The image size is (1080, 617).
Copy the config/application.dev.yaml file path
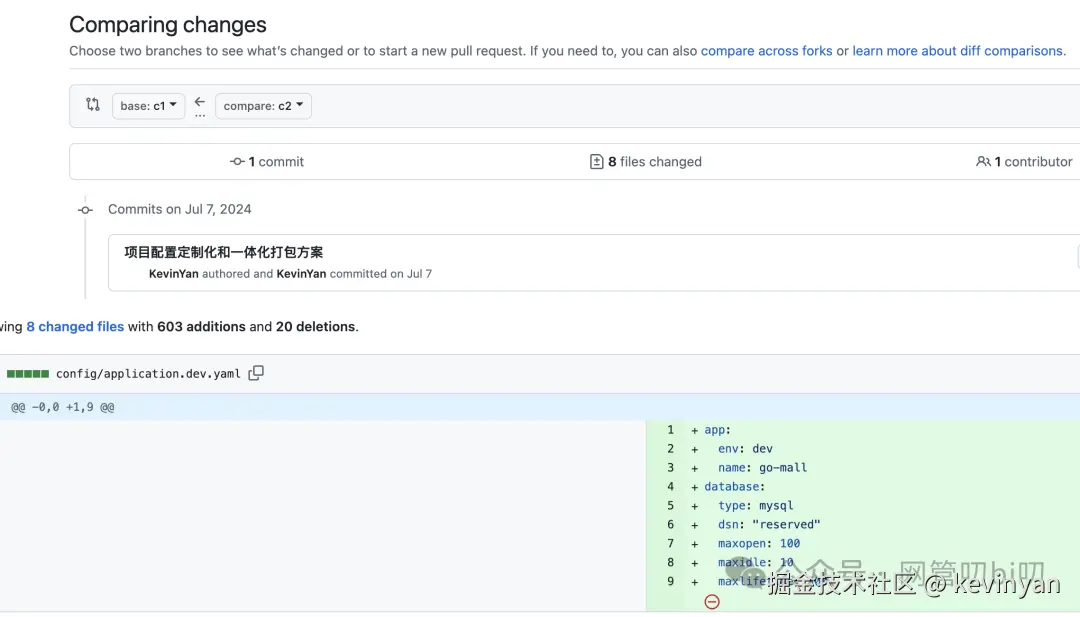256,373
